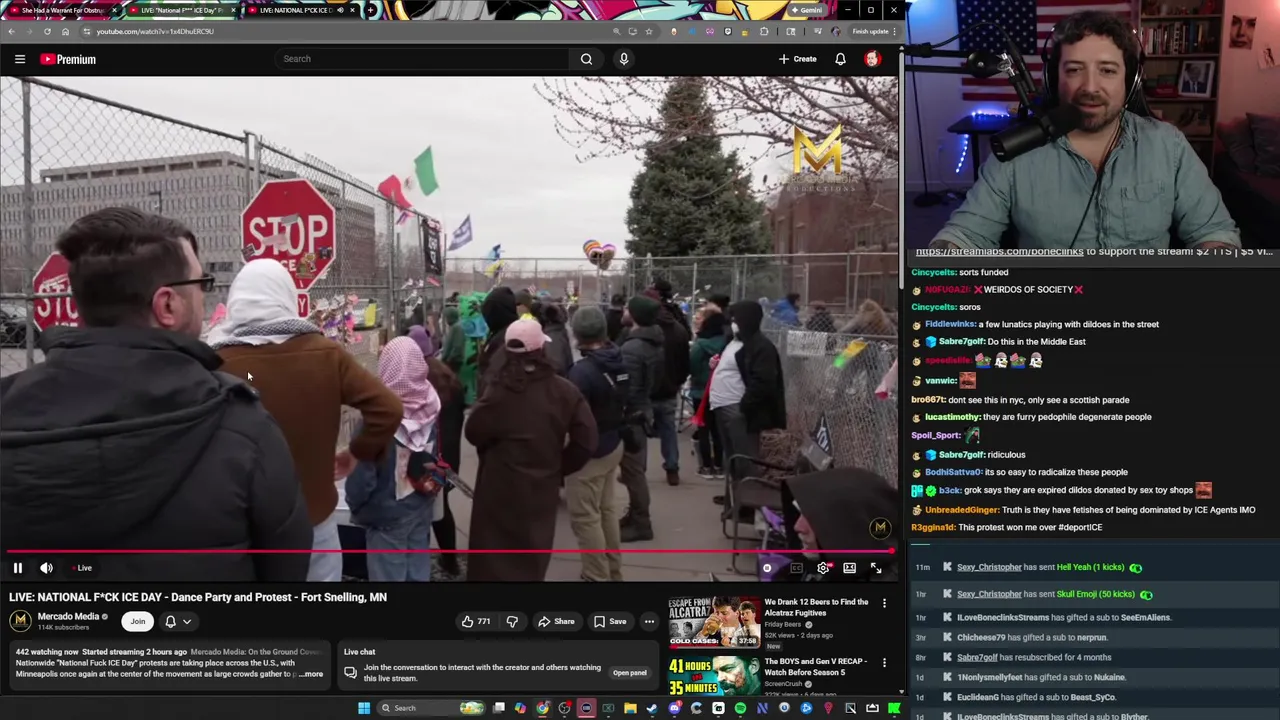The width and height of the screenshot is (1280, 720).
Task: Open the Mercado Media channel avatar
Action: [x=20, y=621]
